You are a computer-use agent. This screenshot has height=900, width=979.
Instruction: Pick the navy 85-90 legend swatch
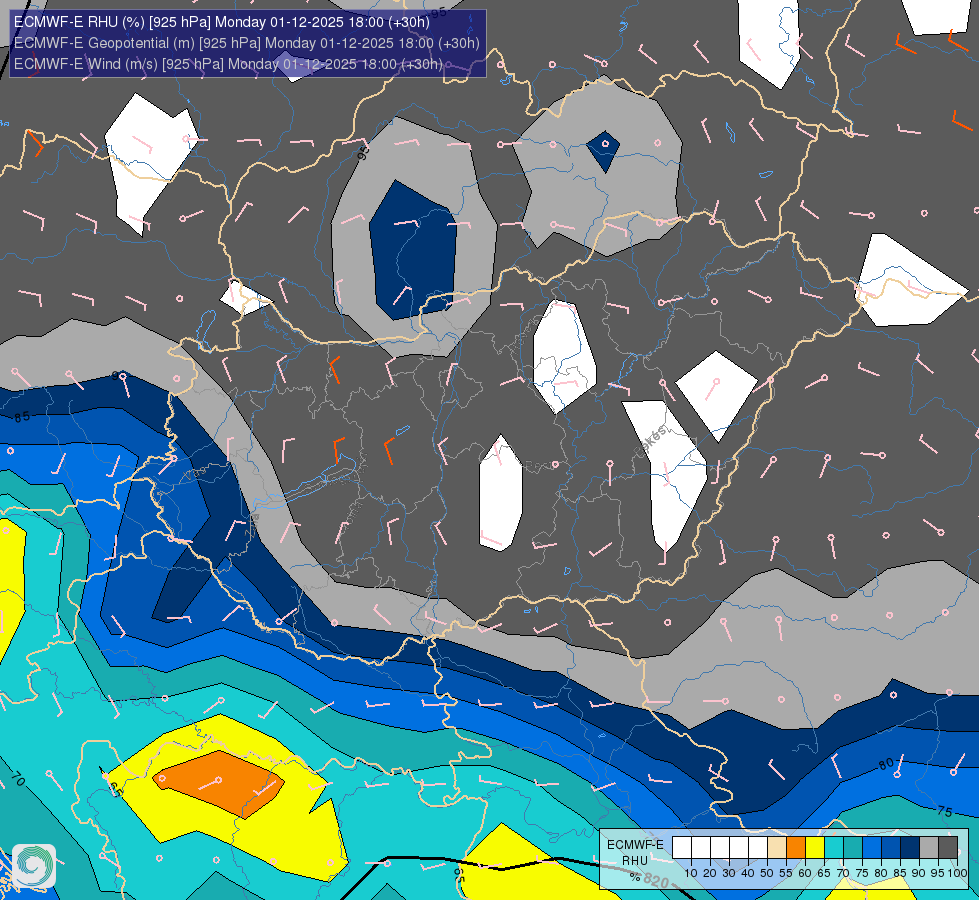point(910,847)
